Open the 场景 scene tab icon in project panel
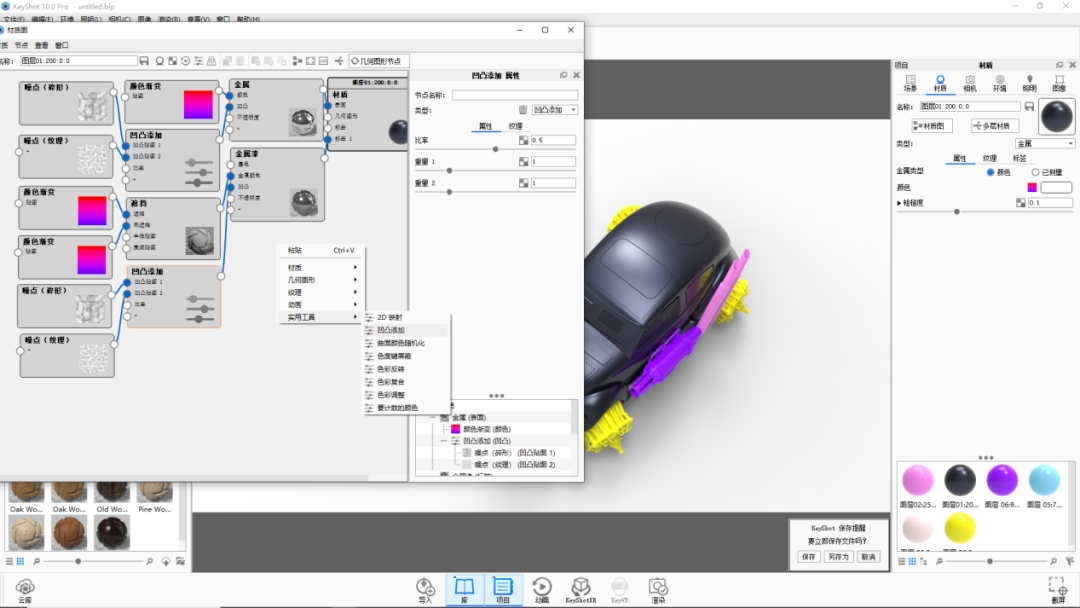The width and height of the screenshot is (1080, 608). pyautogui.click(x=911, y=83)
